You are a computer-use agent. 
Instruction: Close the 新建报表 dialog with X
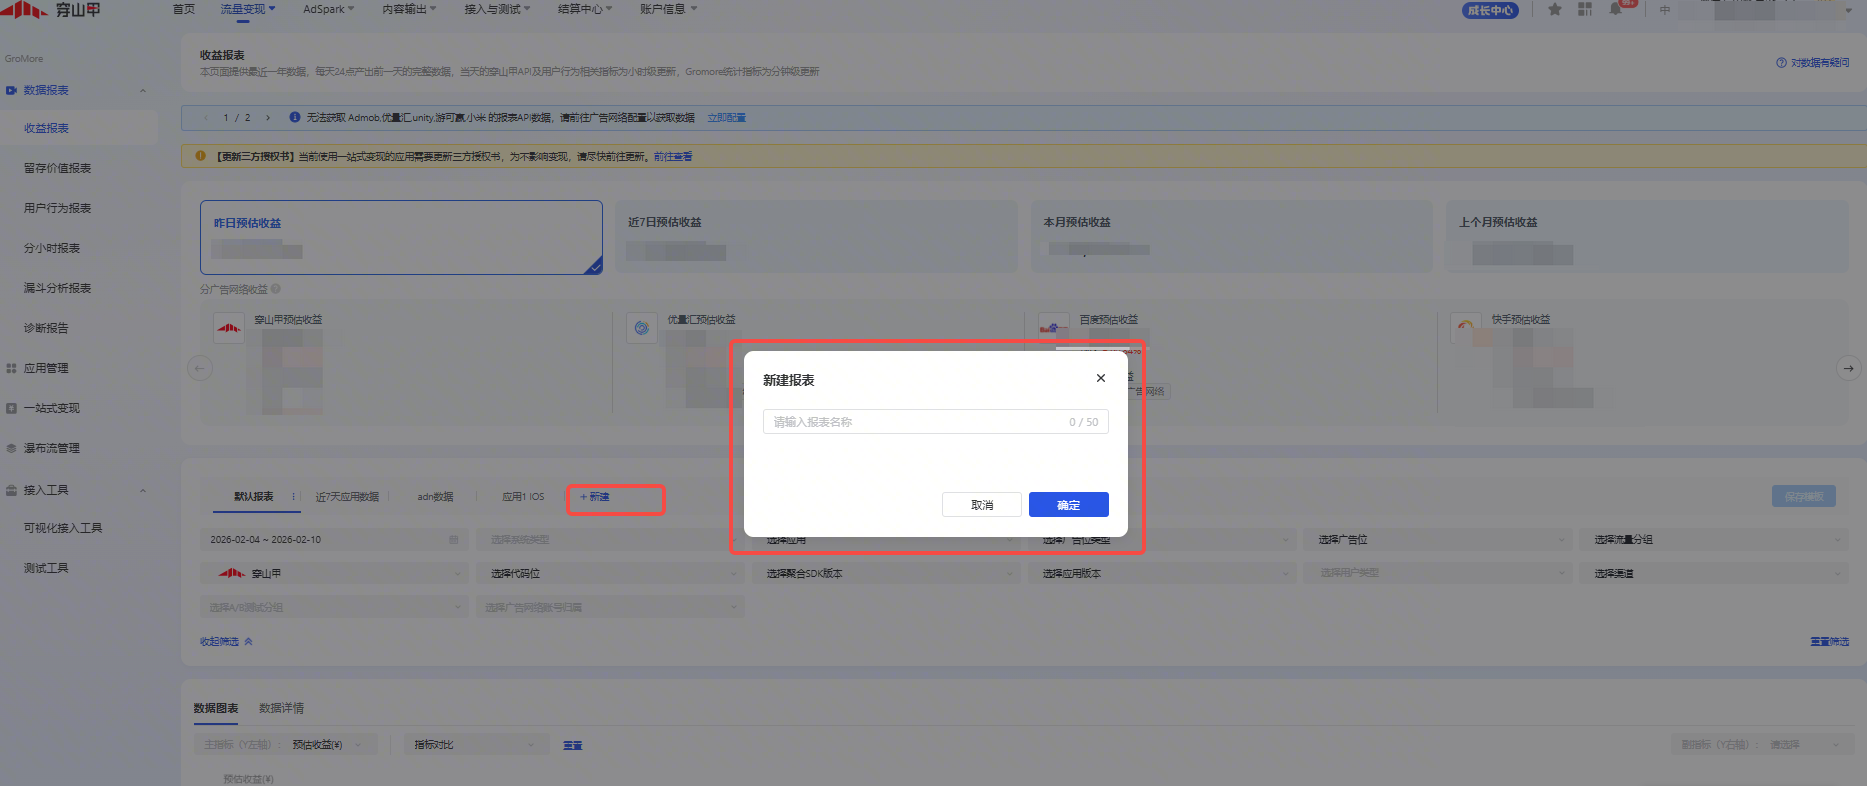coord(1100,378)
